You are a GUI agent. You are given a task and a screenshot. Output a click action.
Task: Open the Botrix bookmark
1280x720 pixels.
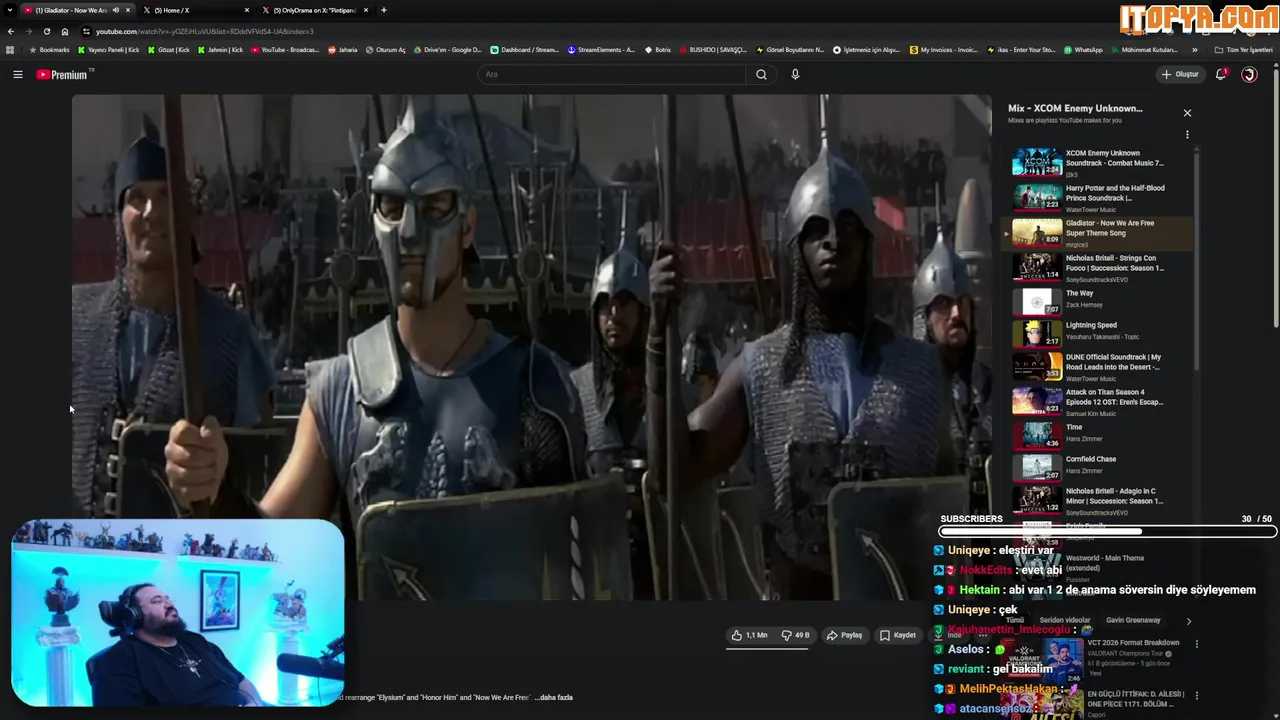tap(657, 50)
